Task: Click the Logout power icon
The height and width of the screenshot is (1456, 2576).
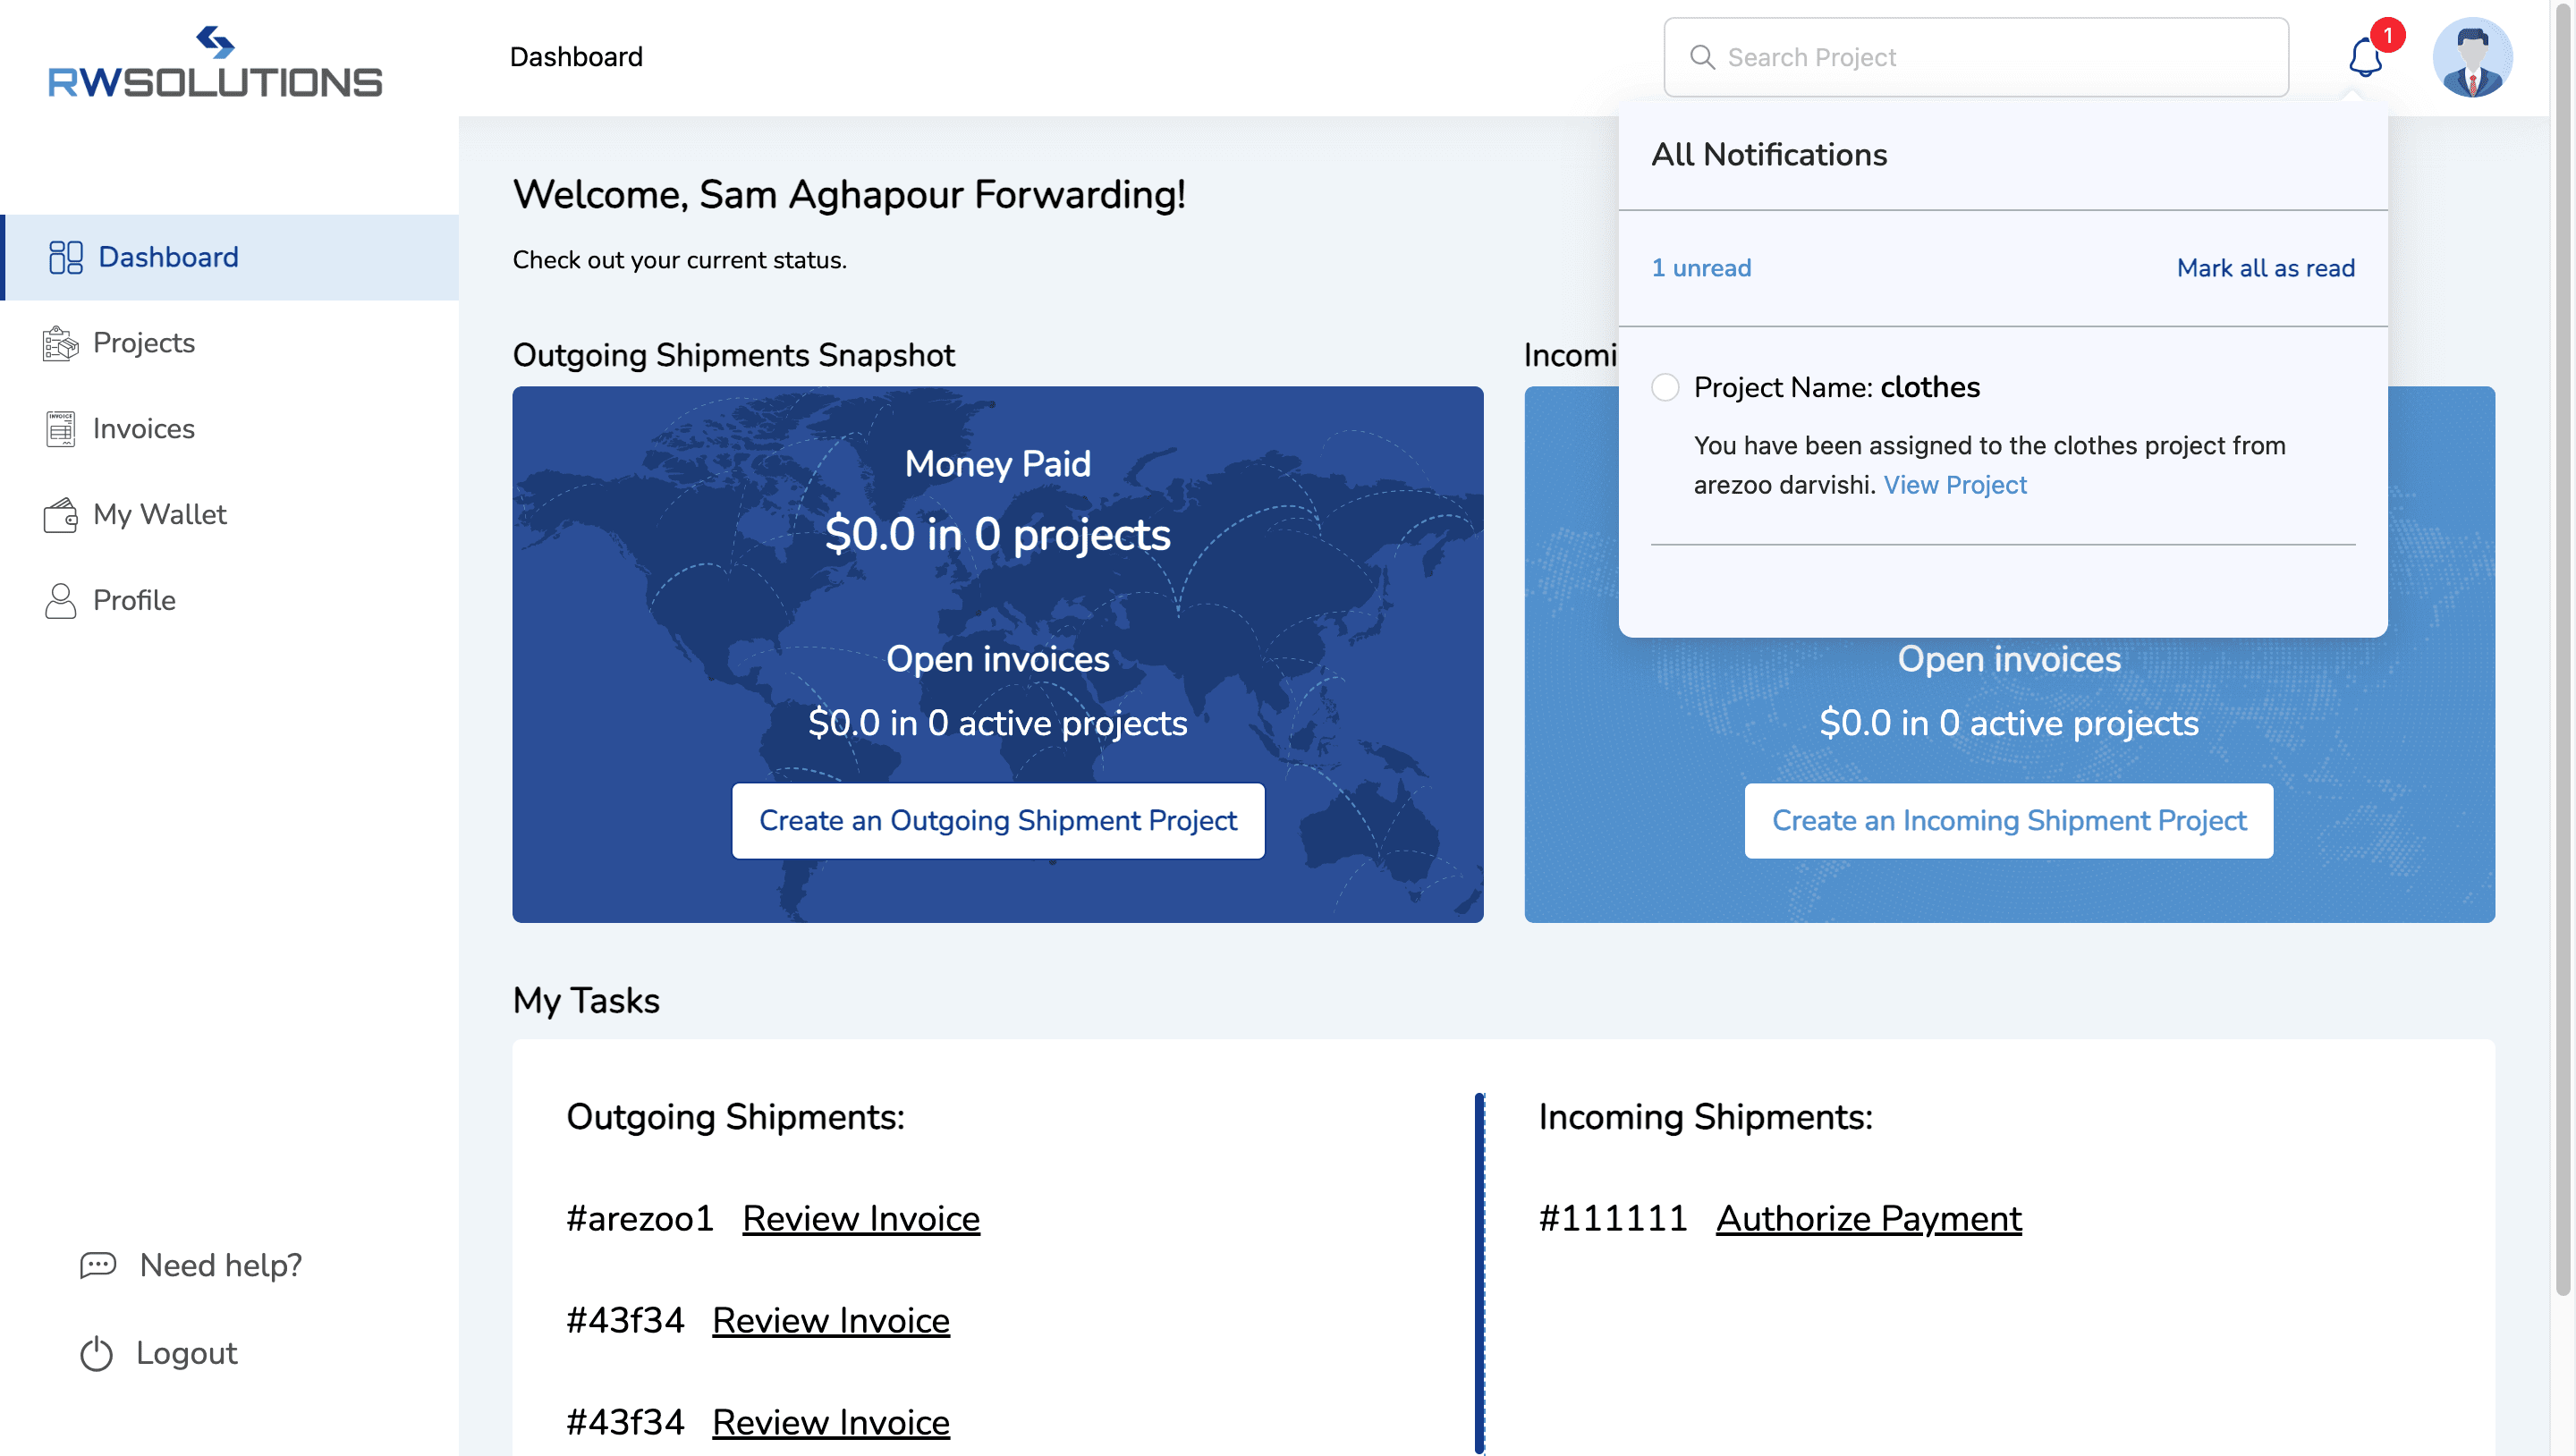Action: (x=96, y=1353)
